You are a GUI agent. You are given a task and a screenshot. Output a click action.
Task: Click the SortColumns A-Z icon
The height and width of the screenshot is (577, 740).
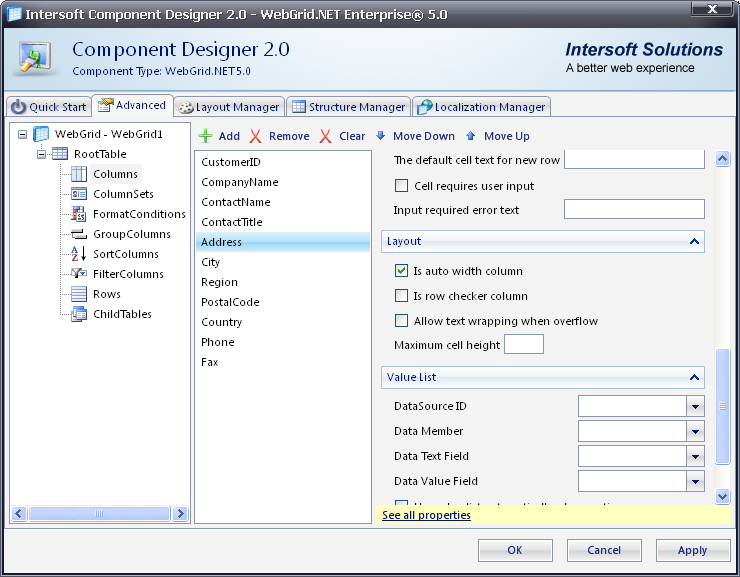point(78,254)
